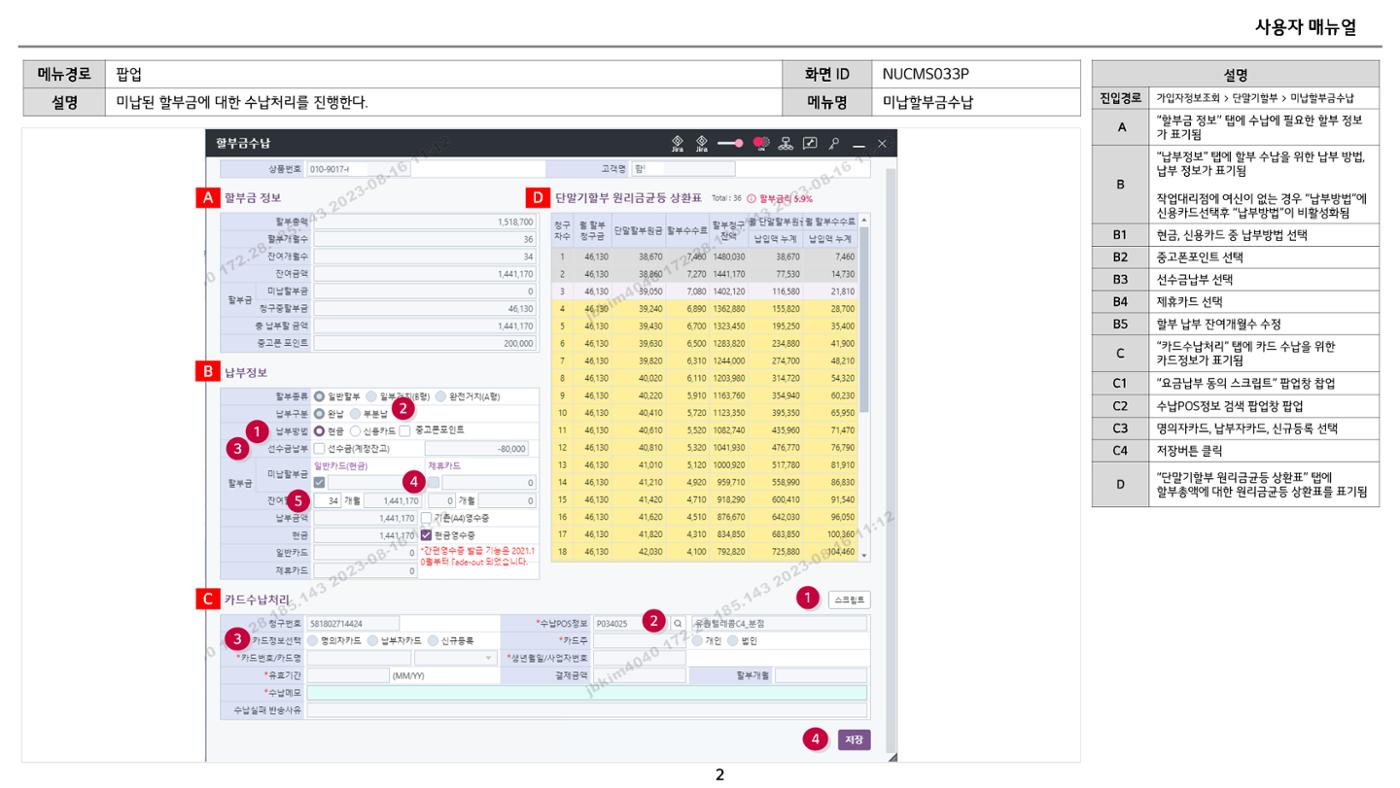This screenshot has height=788, width=1400.
Task: Click the 할부개월 input field
Action: tap(820, 675)
